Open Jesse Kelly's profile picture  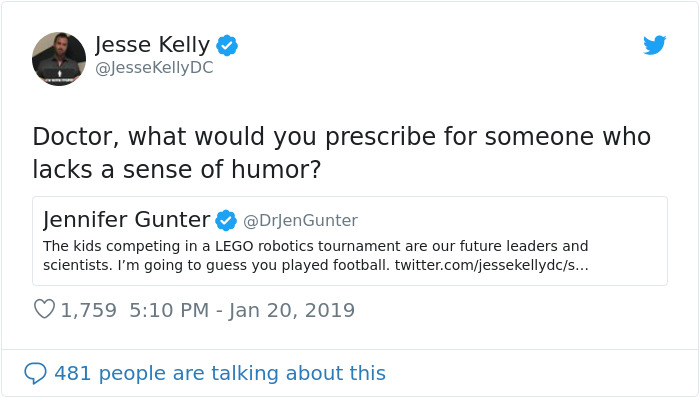click(59, 59)
